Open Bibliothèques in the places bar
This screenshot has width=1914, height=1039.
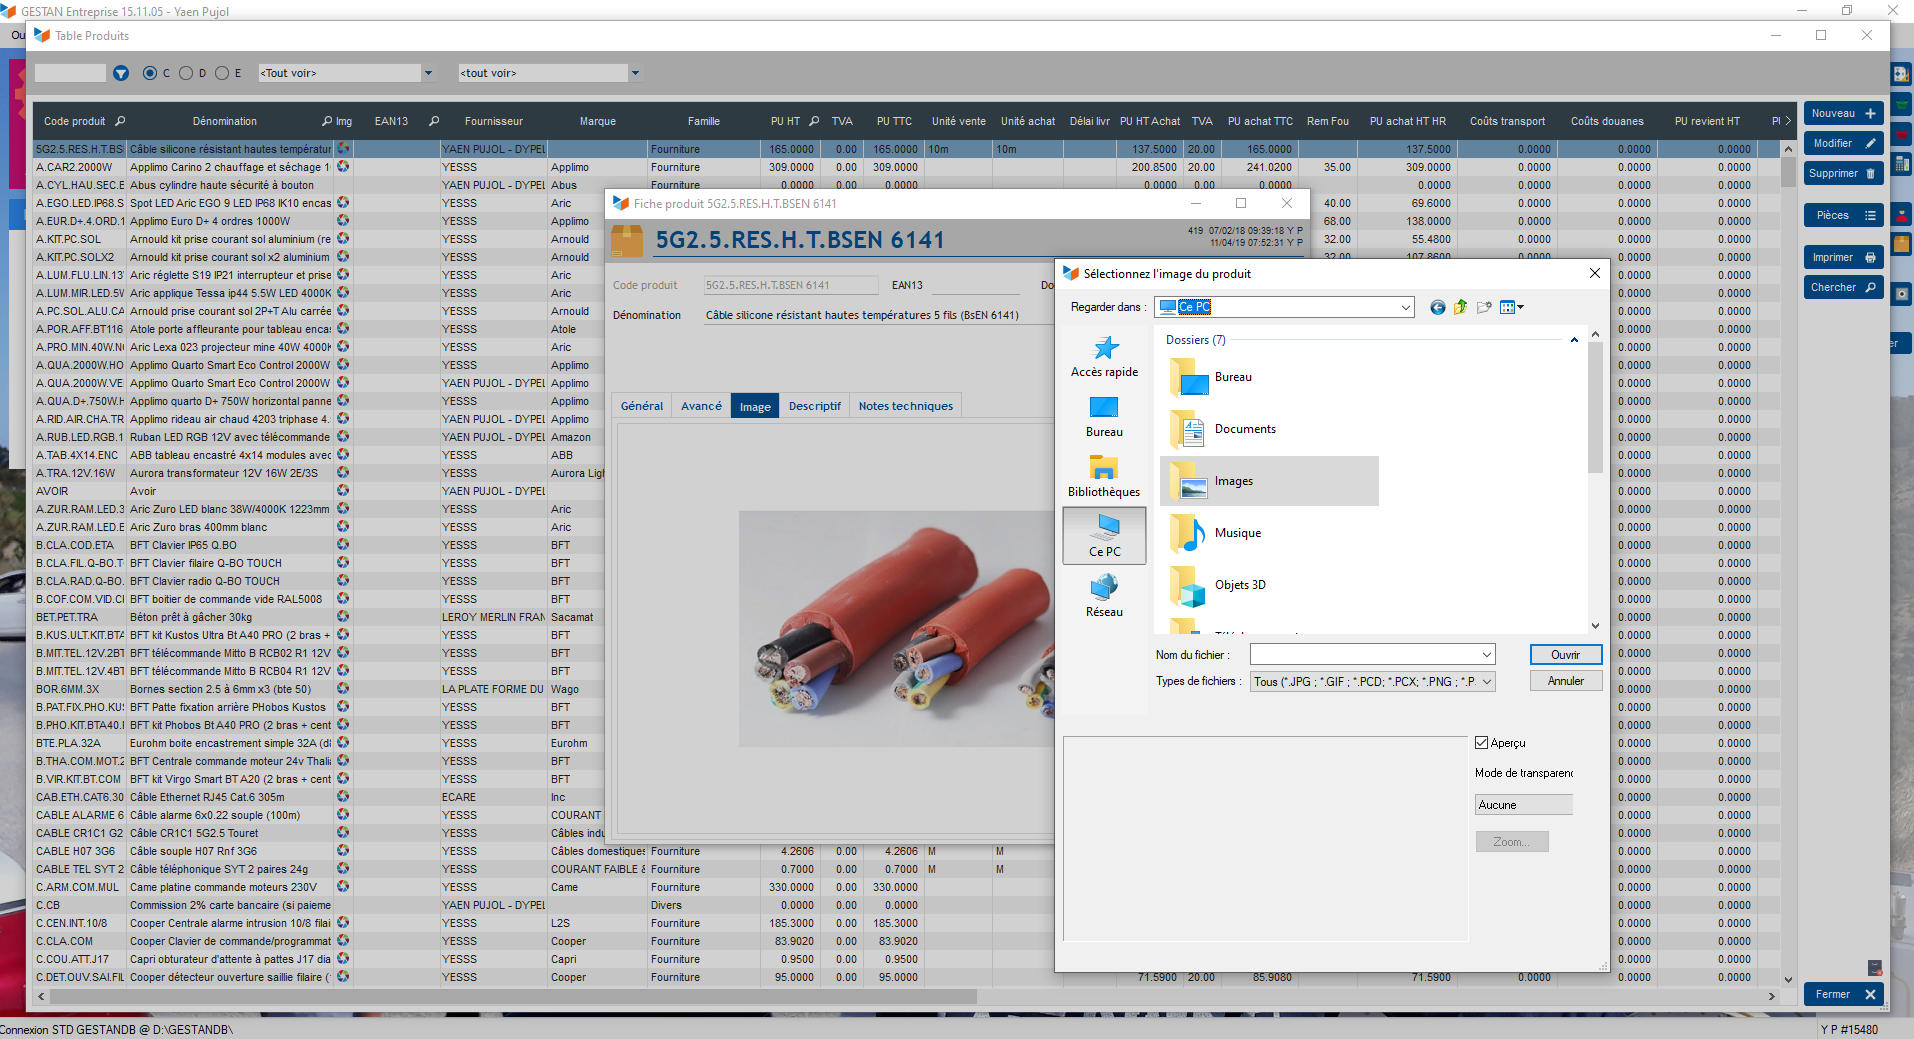1104,476
